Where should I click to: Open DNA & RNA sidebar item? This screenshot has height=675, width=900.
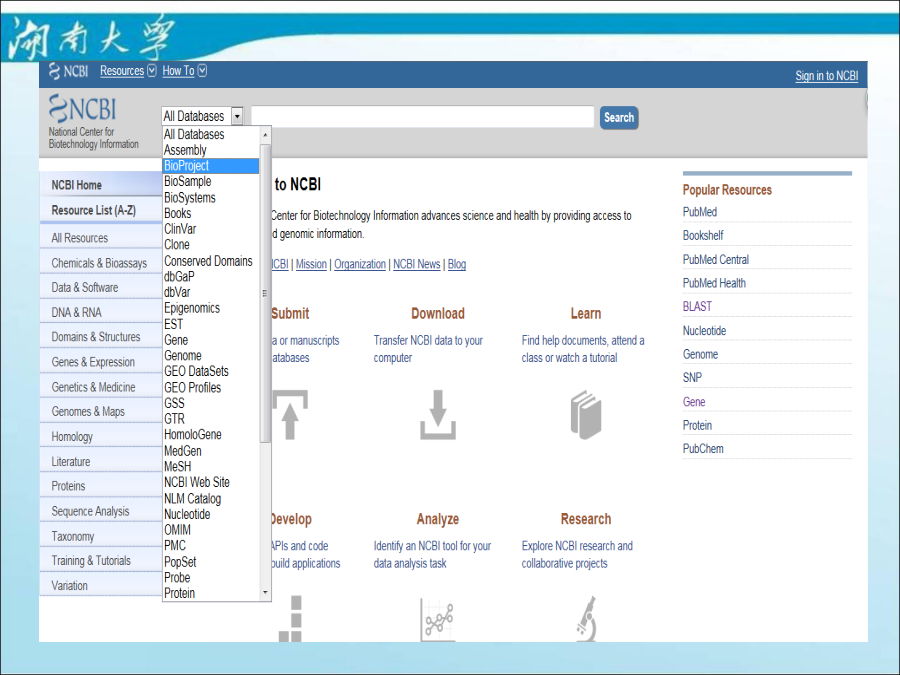(x=101, y=312)
